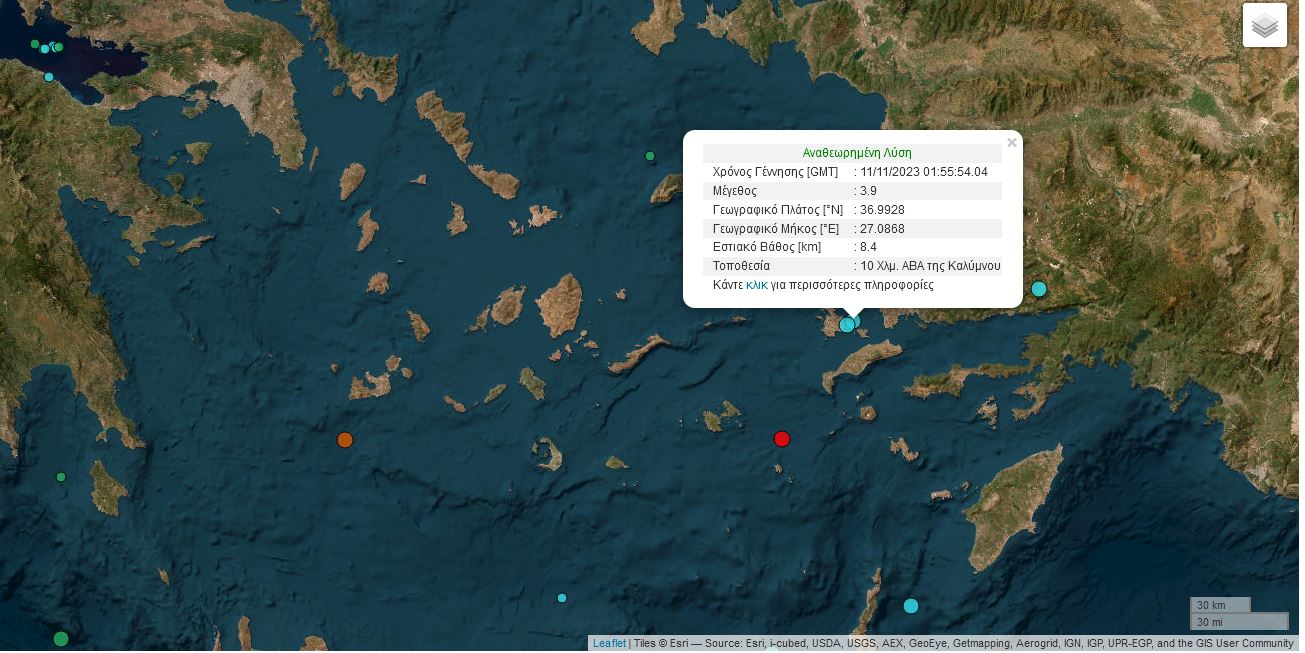The height and width of the screenshot is (653, 1305).
Task: Click the 'Αναθεωρημένη Λύση' popup header
Action: pos(856,153)
